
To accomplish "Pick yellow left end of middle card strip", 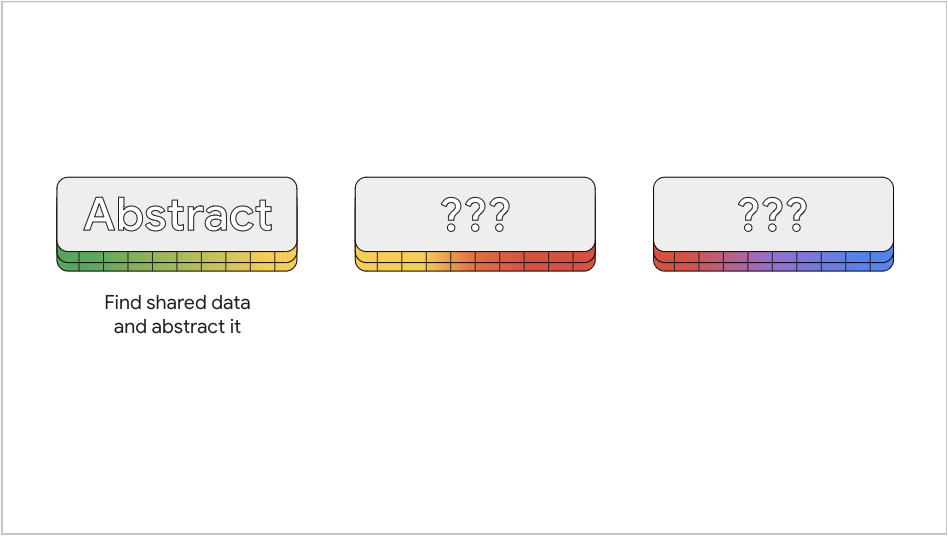I will [x=366, y=260].
